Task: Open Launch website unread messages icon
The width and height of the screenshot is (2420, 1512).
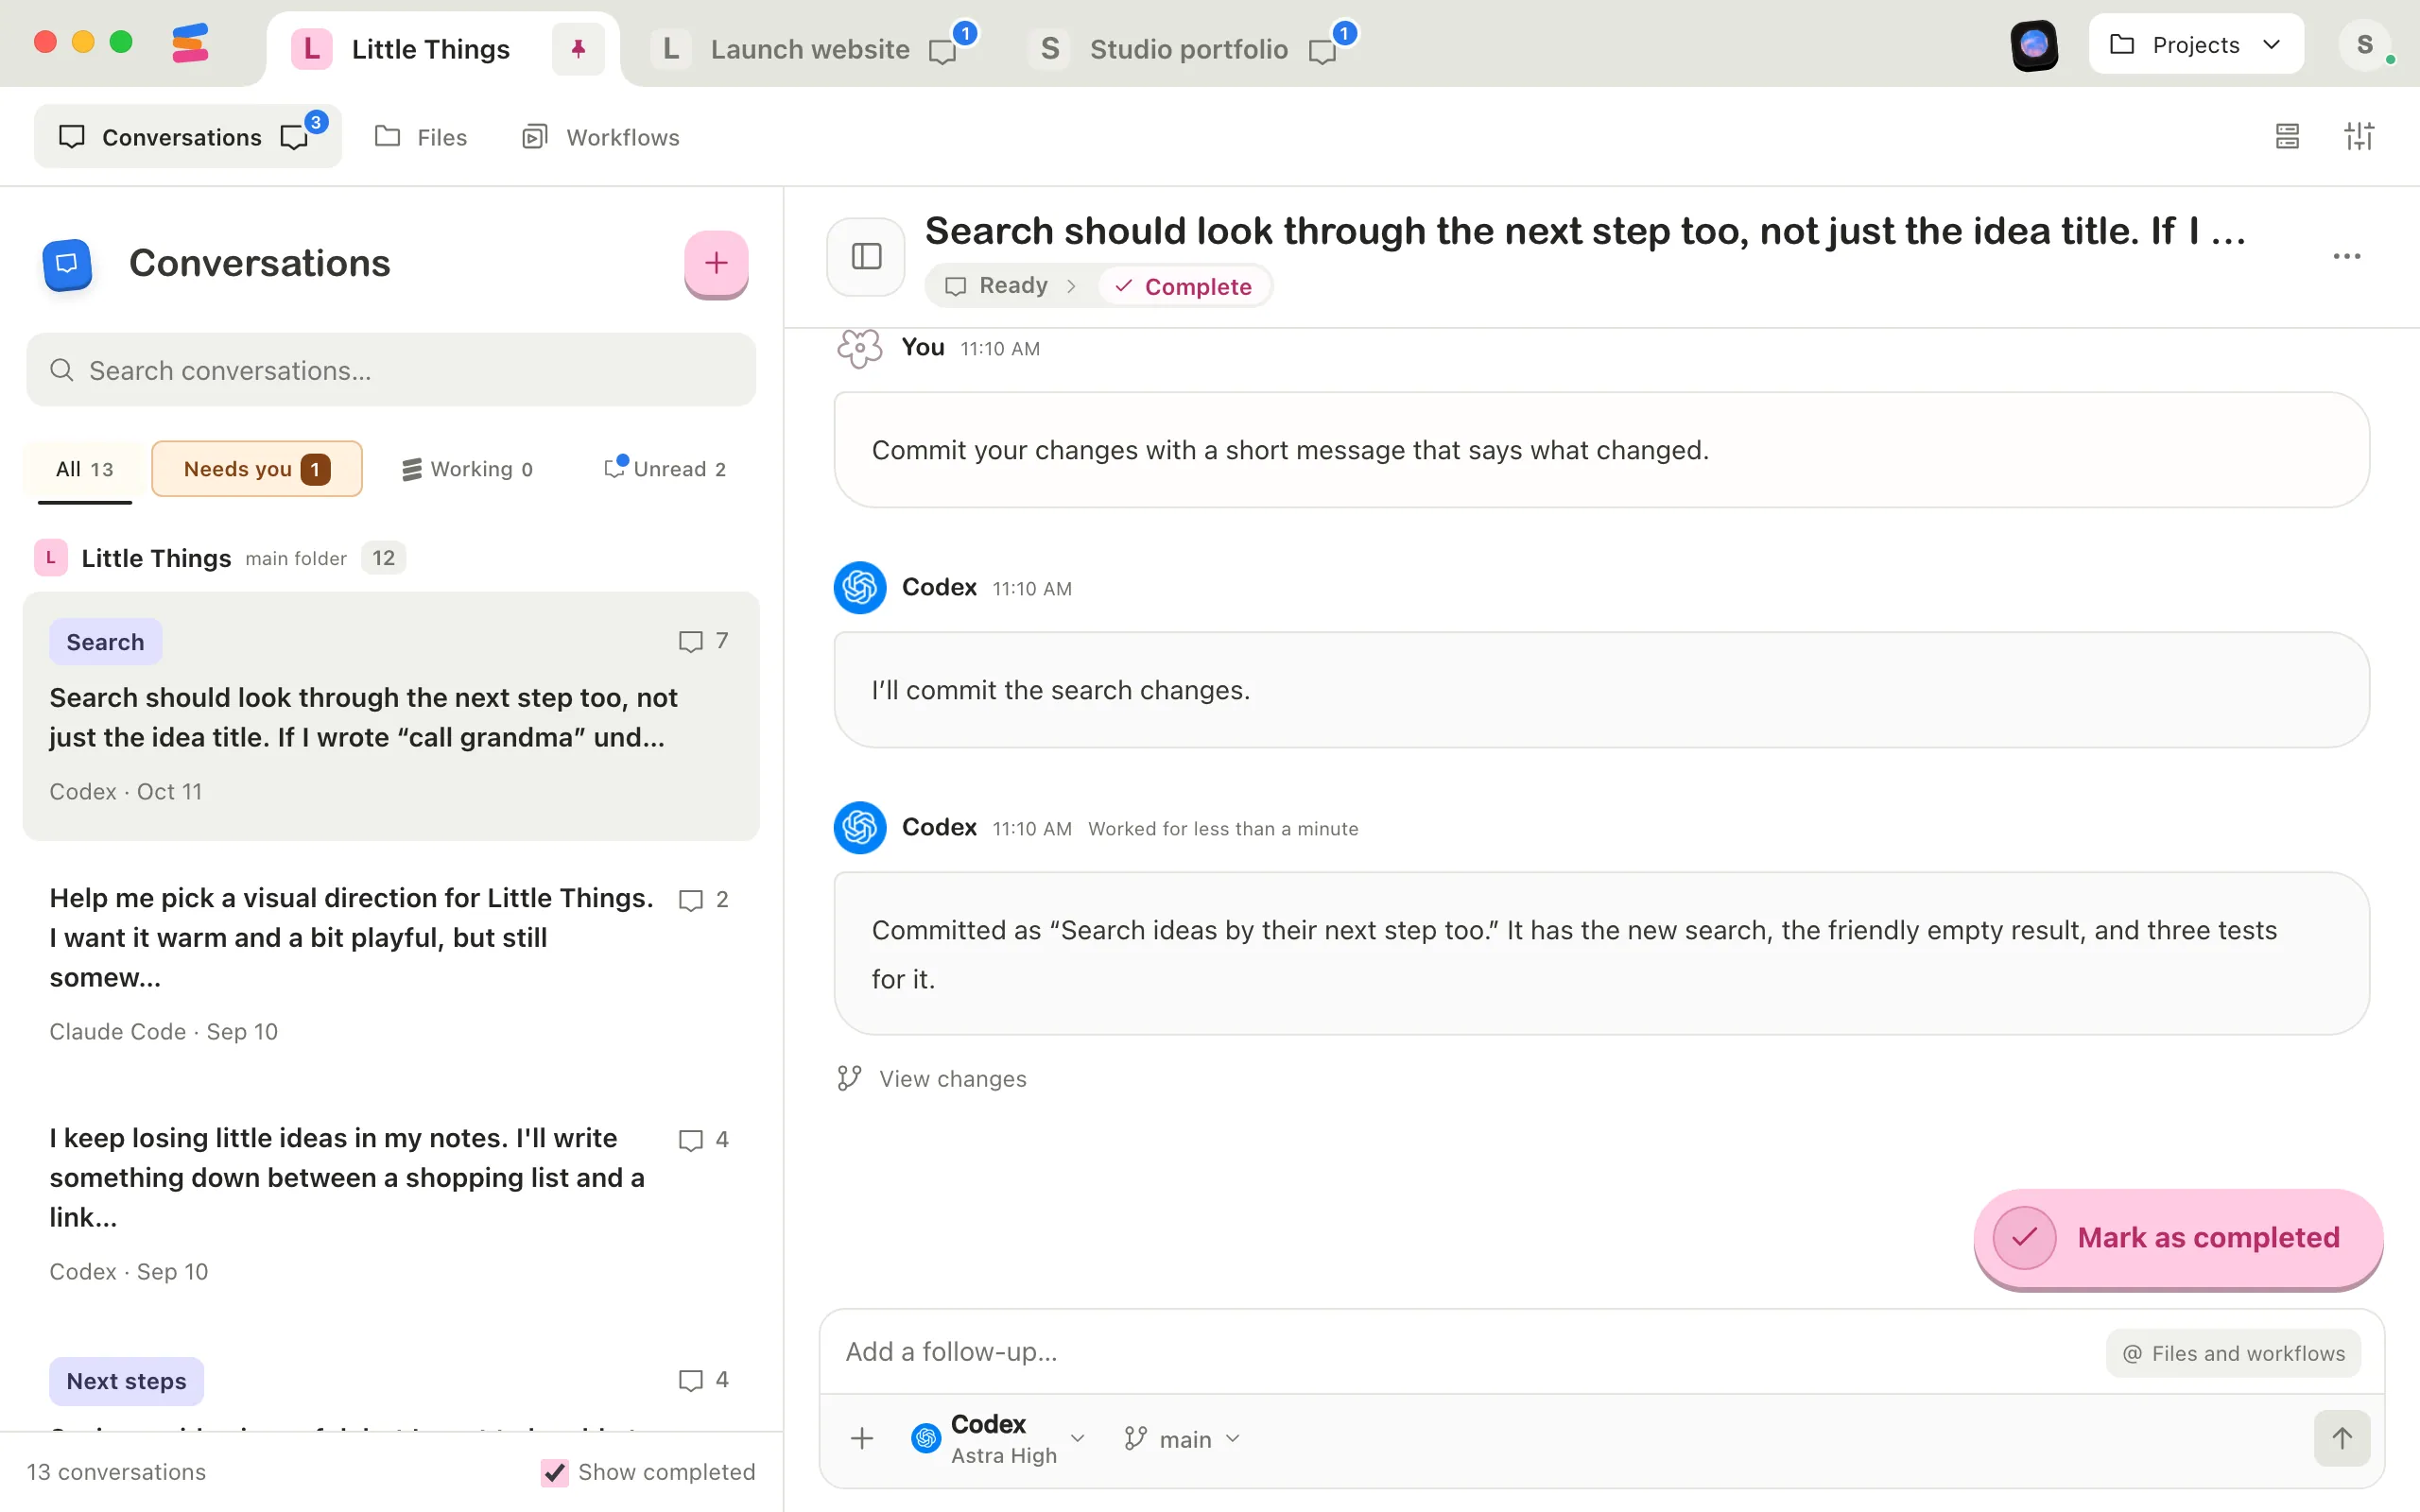Action: (x=943, y=50)
